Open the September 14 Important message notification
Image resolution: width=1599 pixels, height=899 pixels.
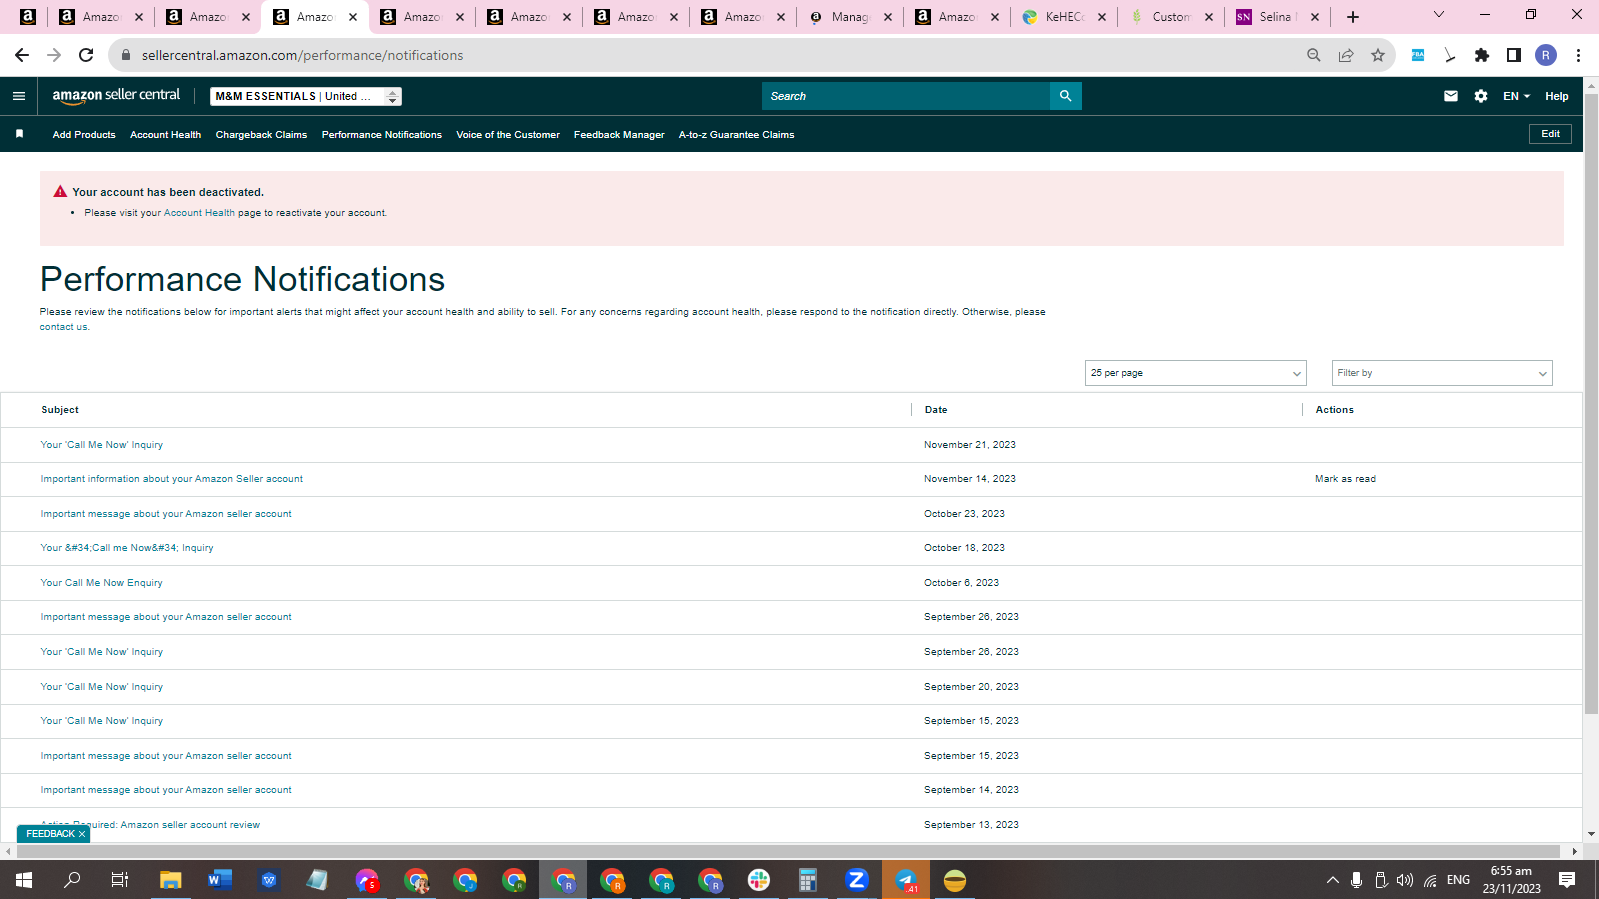click(166, 790)
